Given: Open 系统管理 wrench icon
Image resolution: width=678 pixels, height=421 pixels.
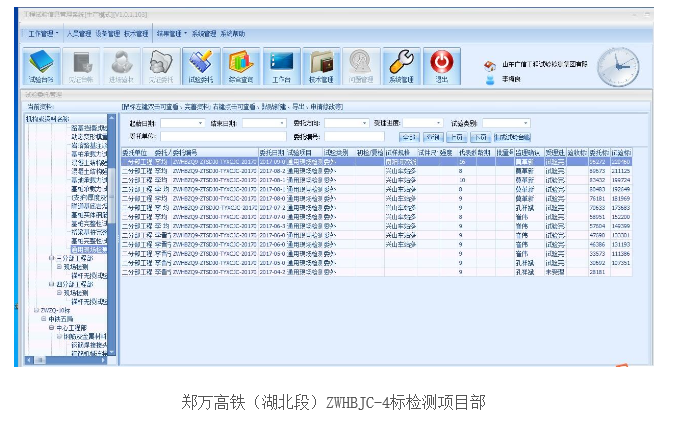Looking at the screenshot, I should 400,64.
